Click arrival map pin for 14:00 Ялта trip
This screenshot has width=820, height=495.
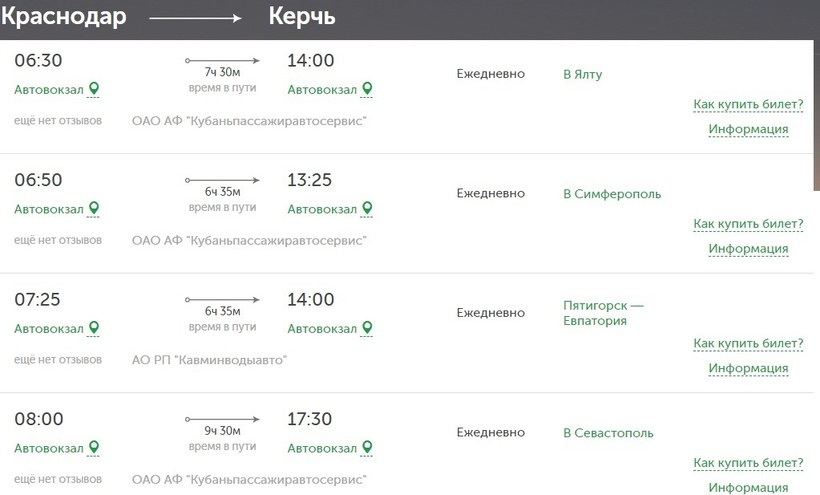pyautogui.click(x=367, y=89)
